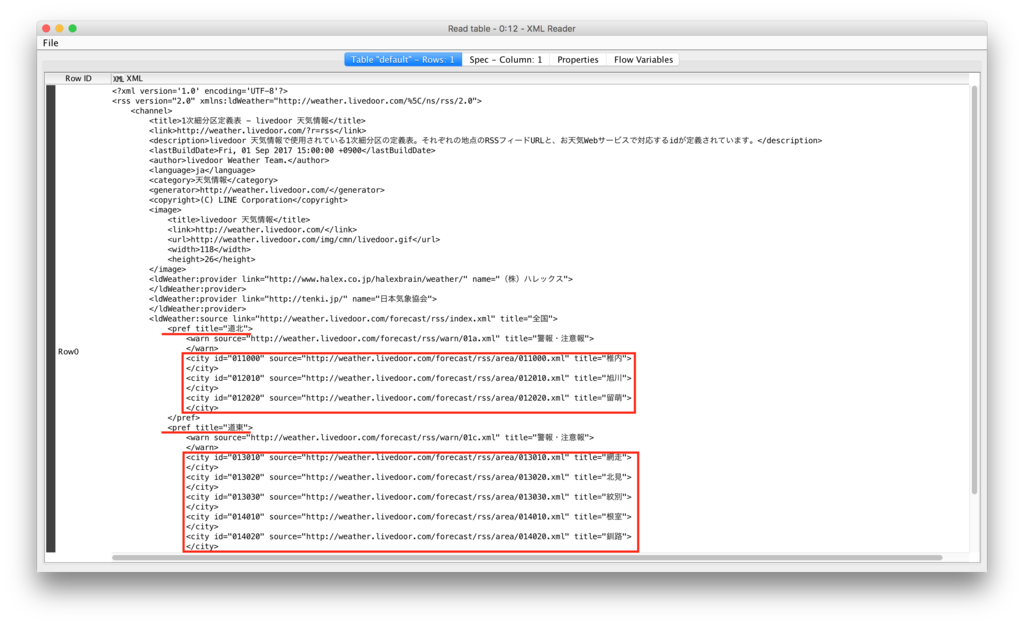
Task: Open the File menu
Action: 50,43
